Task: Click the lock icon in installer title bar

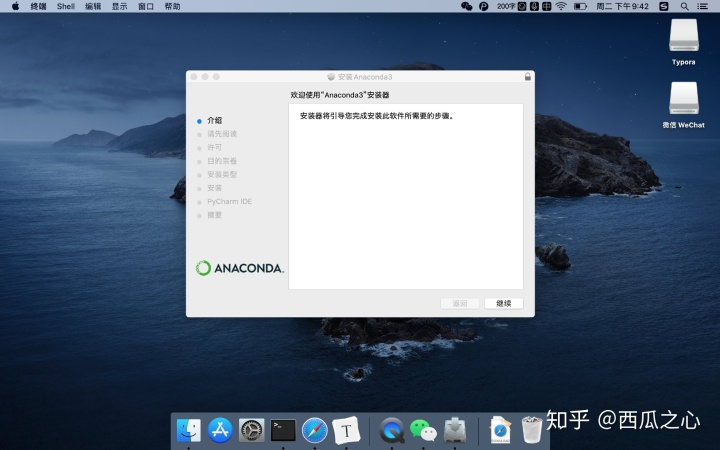Action: pyautogui.click(x=528, y=77)
